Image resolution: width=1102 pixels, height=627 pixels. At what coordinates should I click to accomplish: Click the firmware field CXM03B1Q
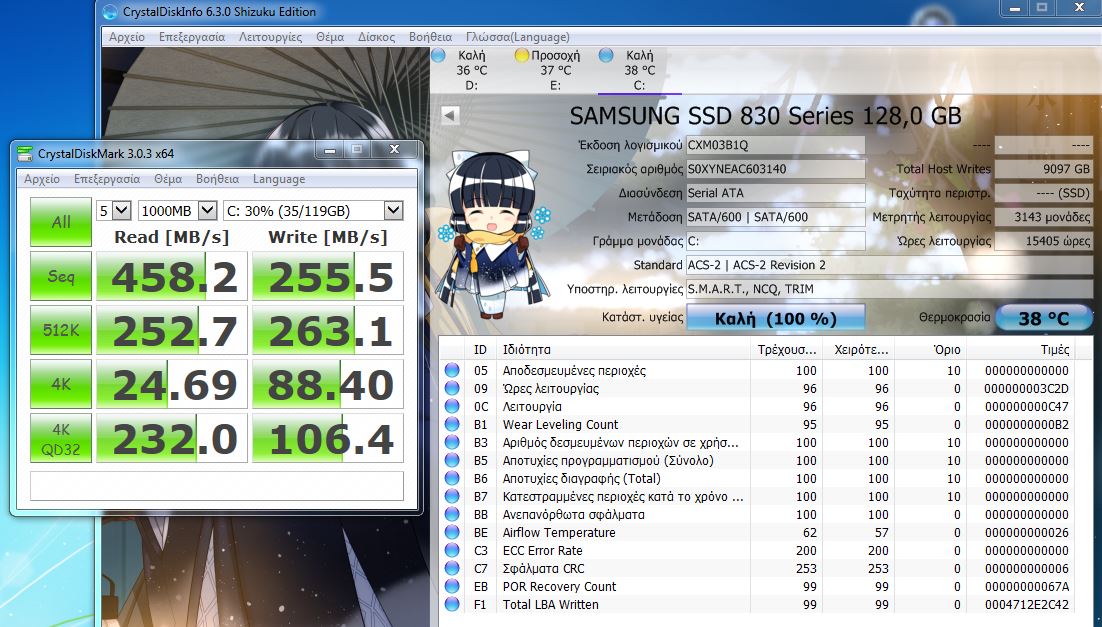coord(775,145)
